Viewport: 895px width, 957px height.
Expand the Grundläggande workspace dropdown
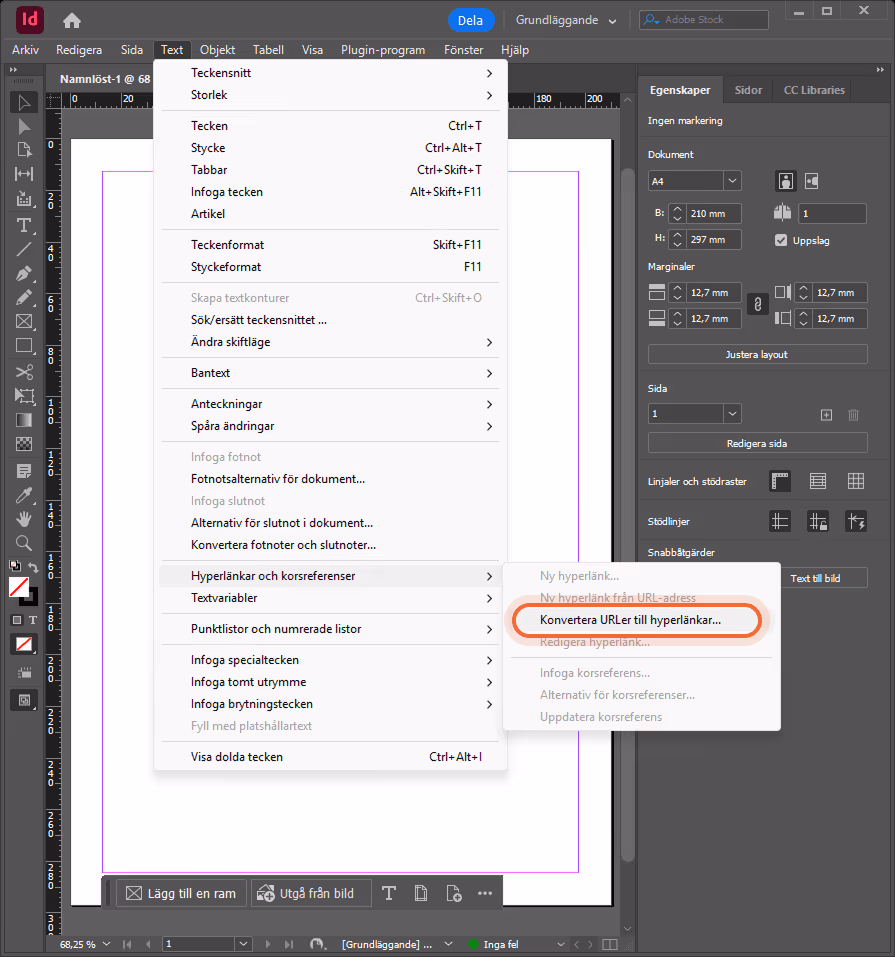(x=565, y=20)
